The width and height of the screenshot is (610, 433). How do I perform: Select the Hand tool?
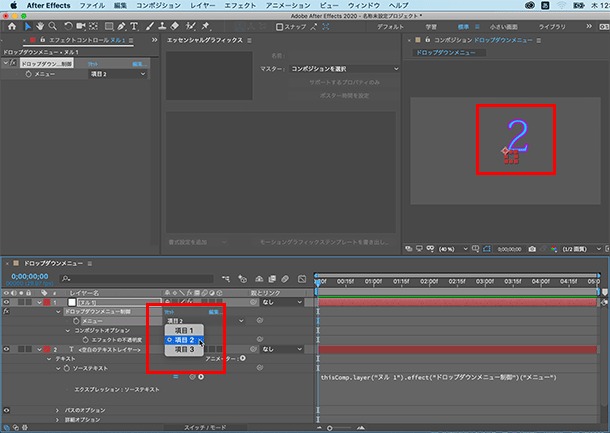40,26
